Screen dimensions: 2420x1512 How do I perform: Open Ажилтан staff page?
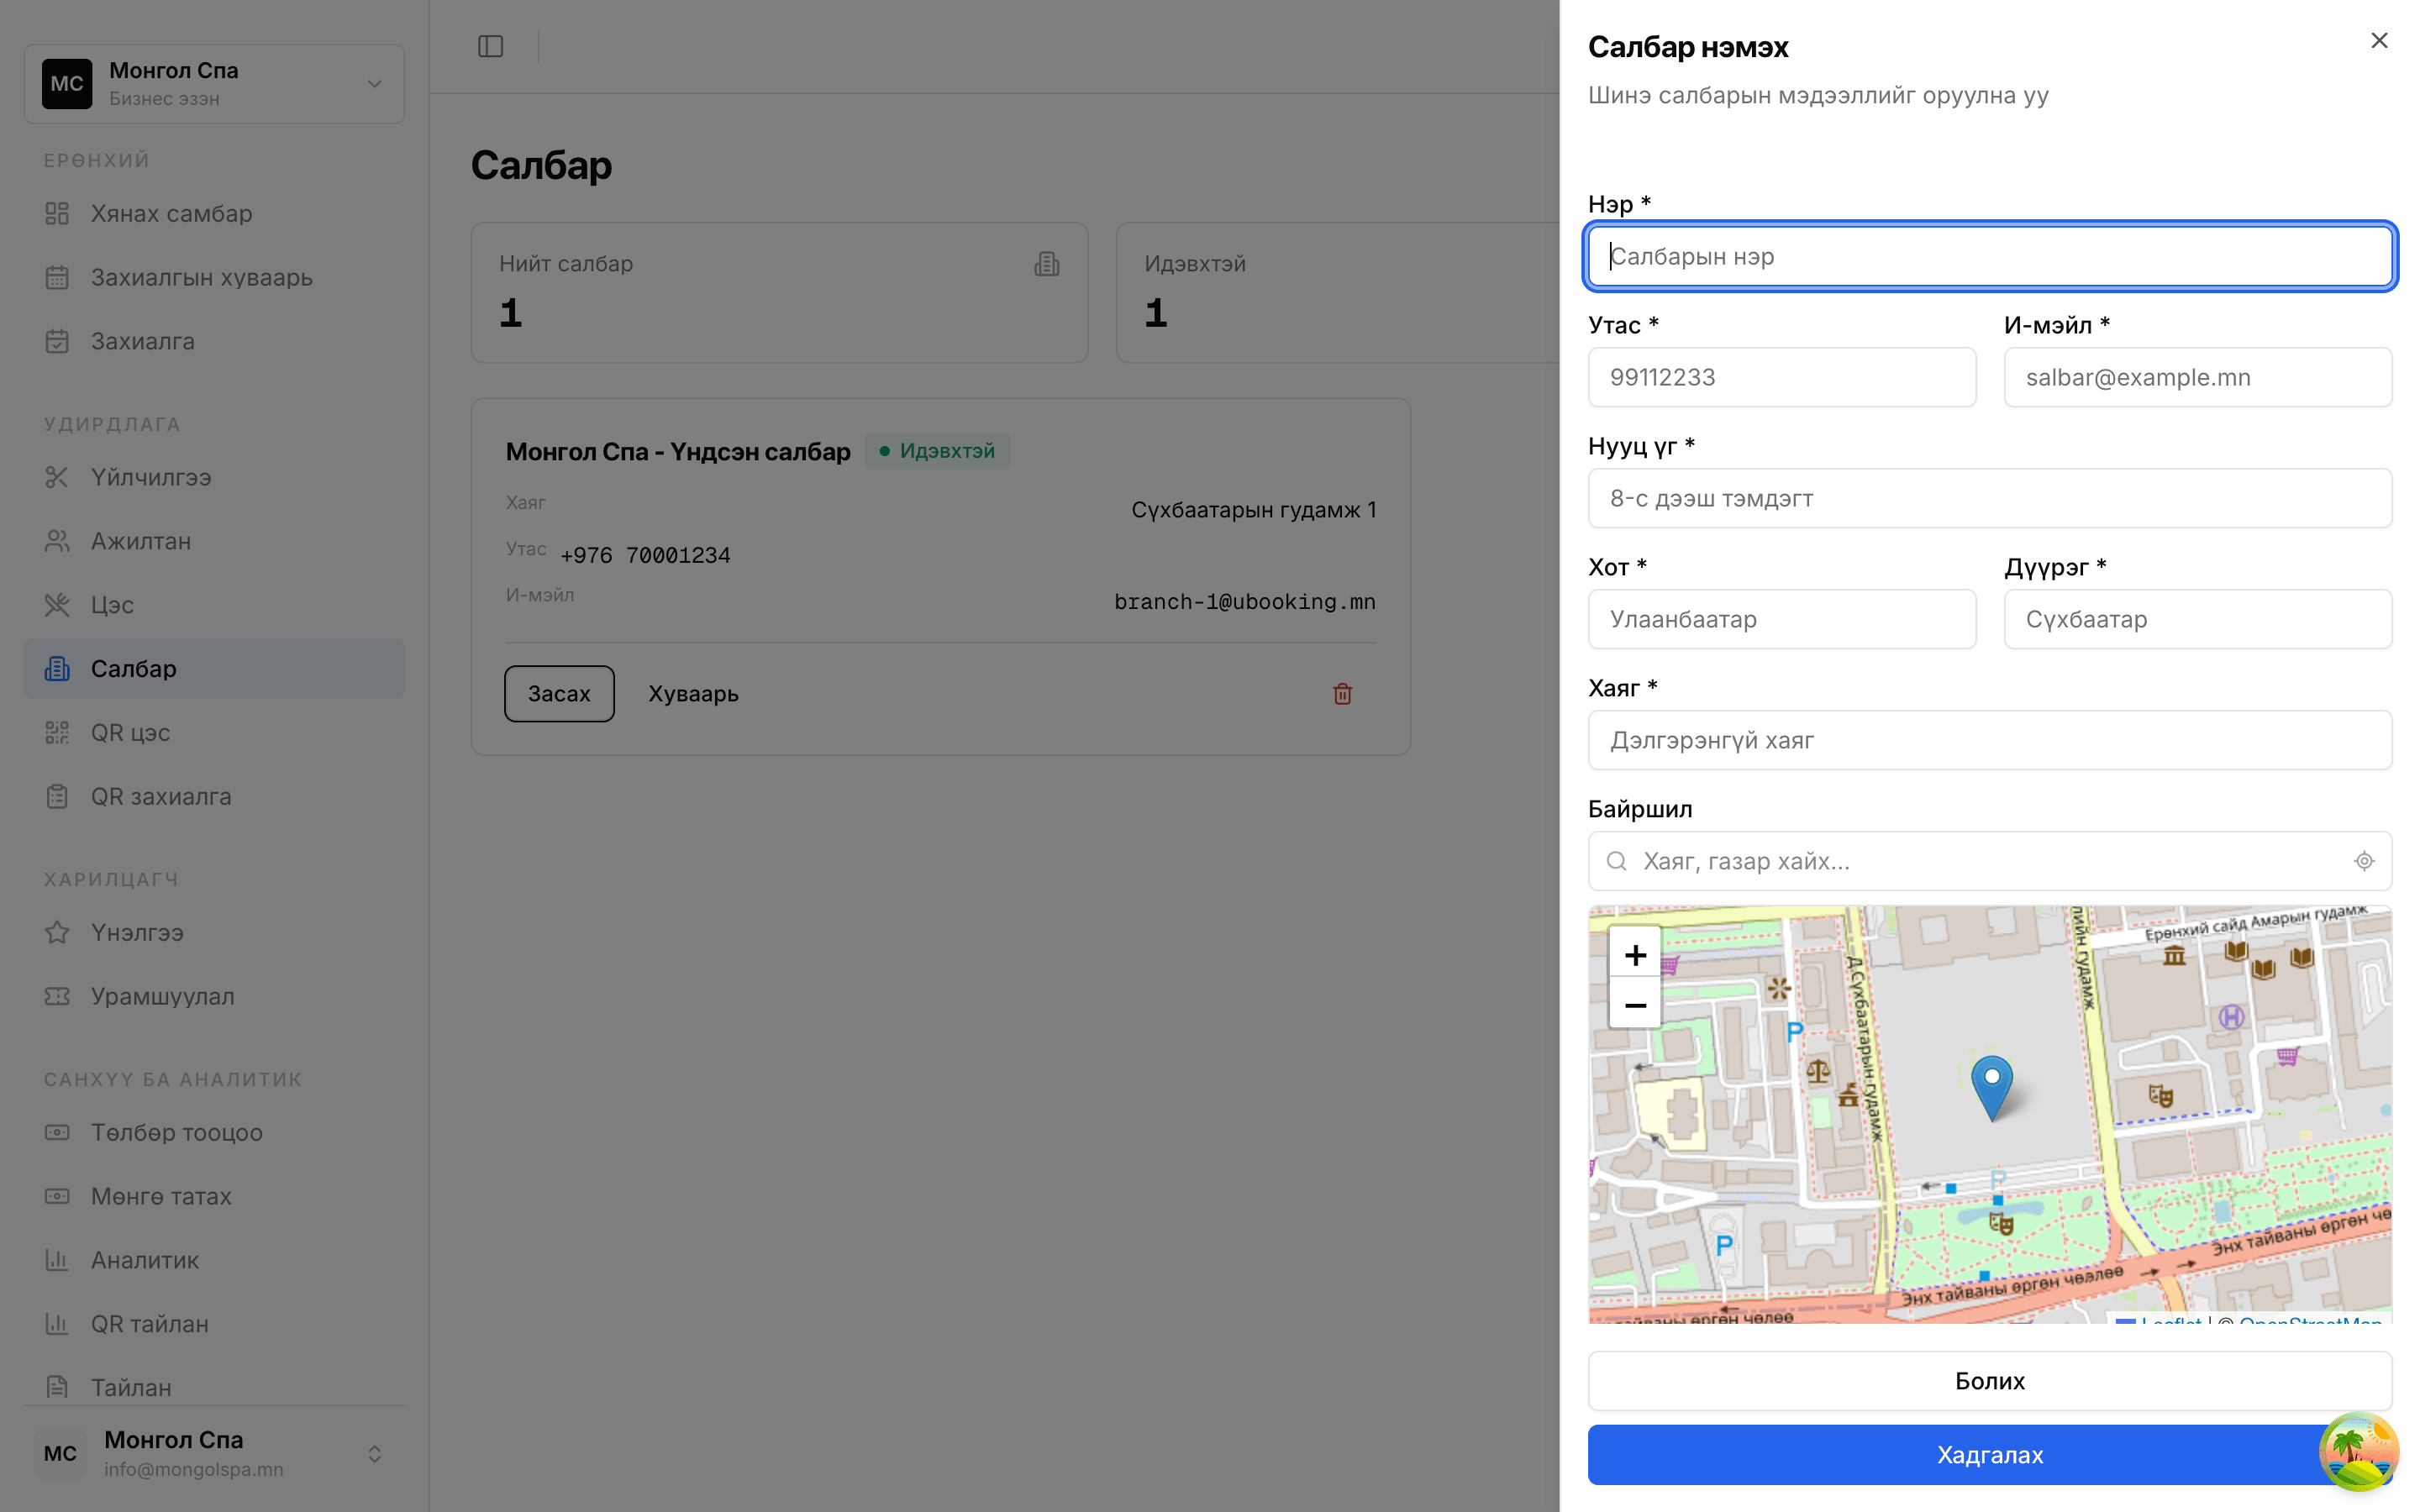point(214,541)
